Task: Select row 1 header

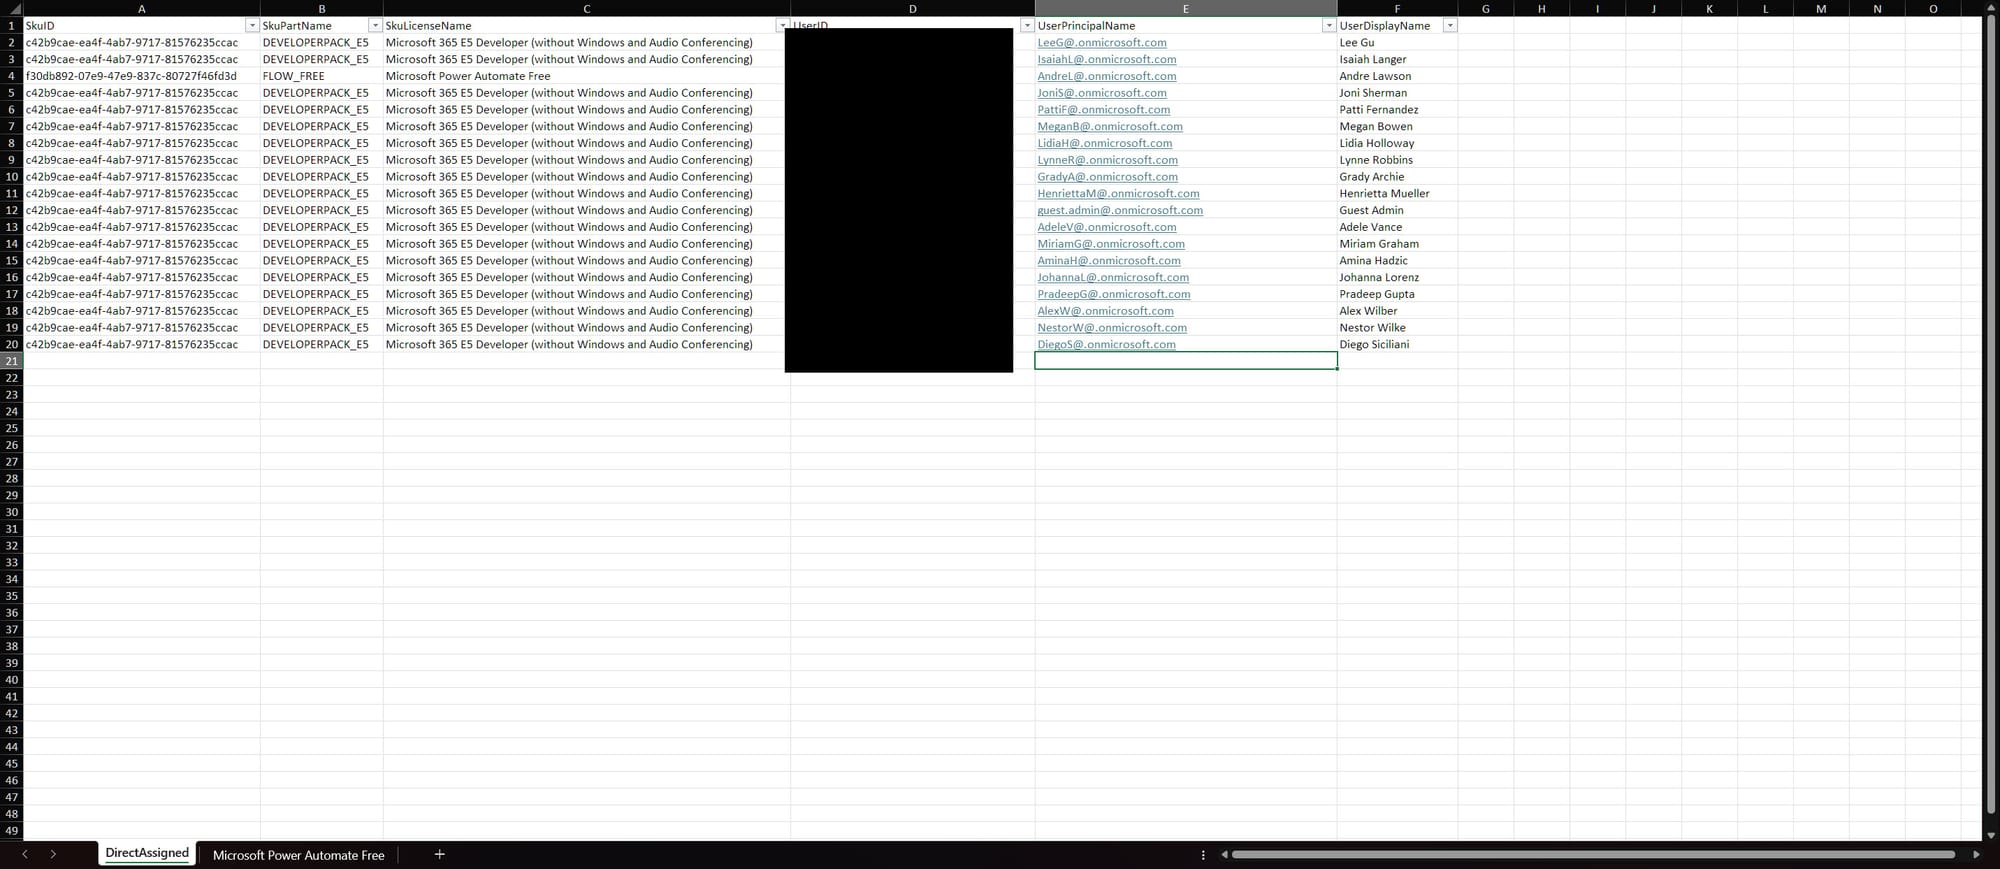Action: tap(11, 26)
